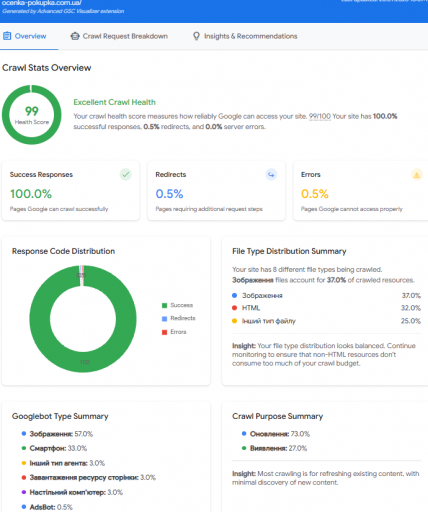Click Зображення 57.0% in Googlebot Type Summary
The image size is (428, 512).
(x=57, y=434)
